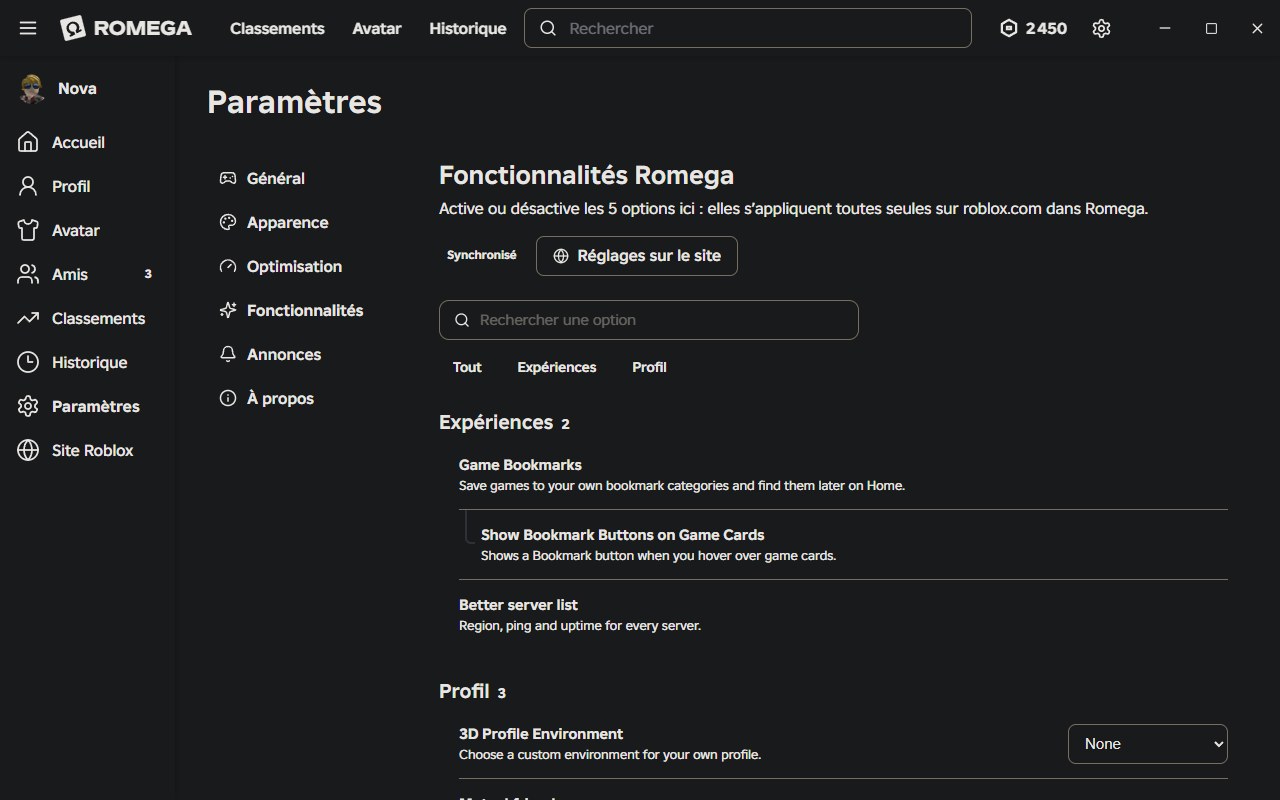This screenshot has height=800, width=1280.
Task: Click the Synchronisé status label
Action: 482,255
